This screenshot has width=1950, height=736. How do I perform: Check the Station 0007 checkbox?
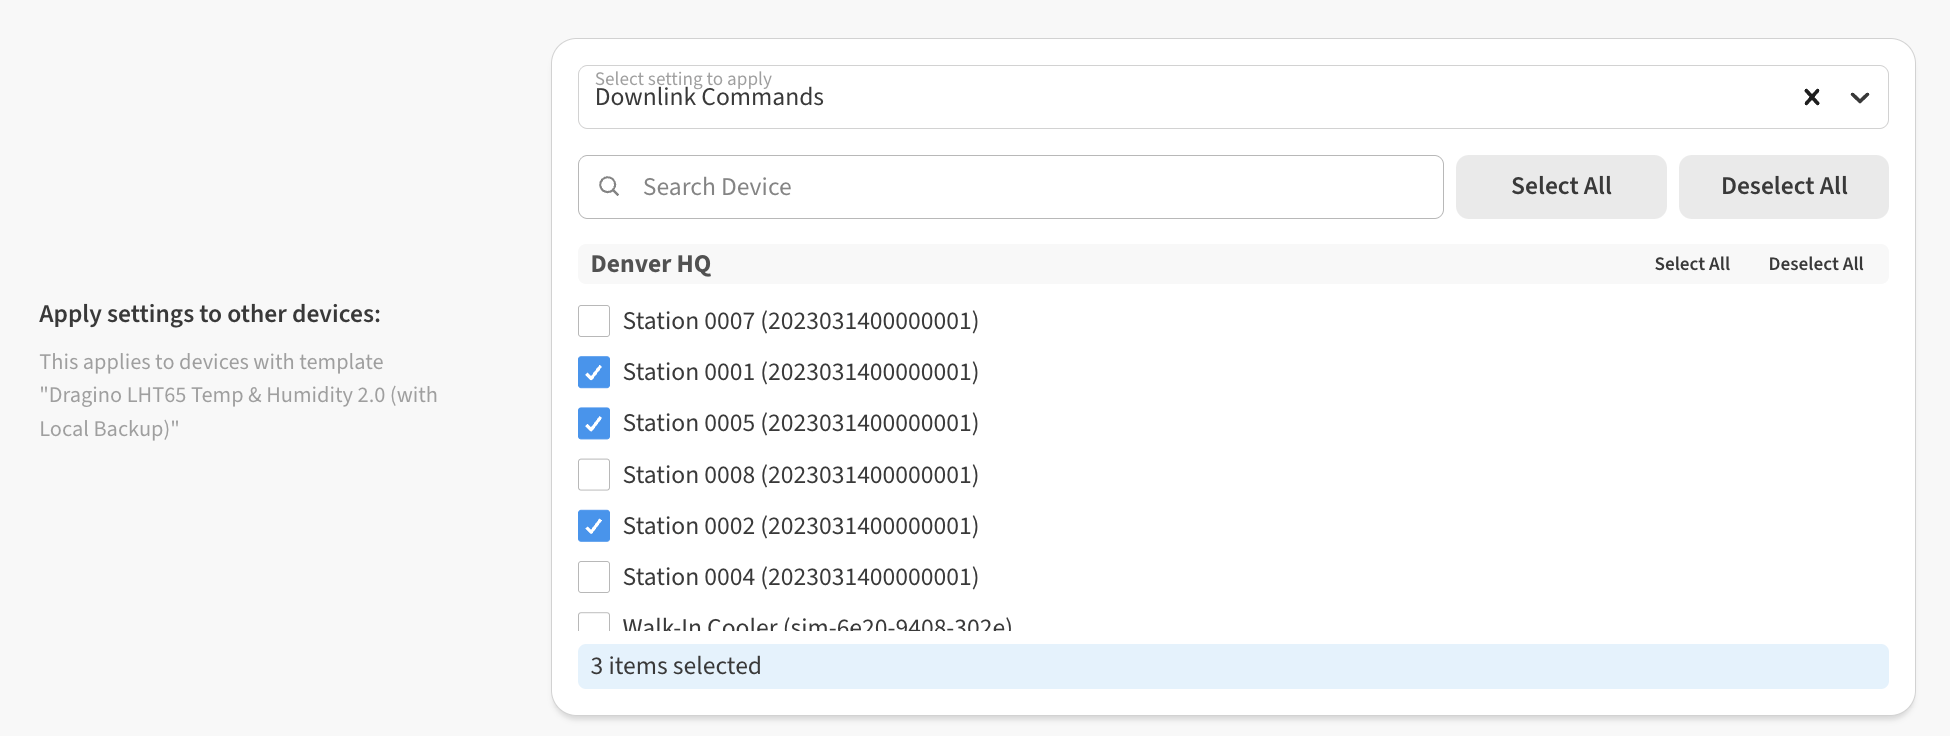click(594, 321)
